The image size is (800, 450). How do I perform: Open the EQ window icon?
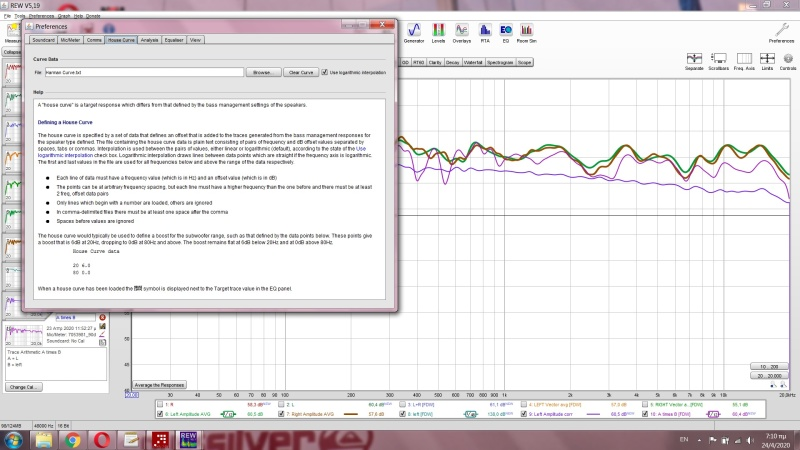point(506,31)
